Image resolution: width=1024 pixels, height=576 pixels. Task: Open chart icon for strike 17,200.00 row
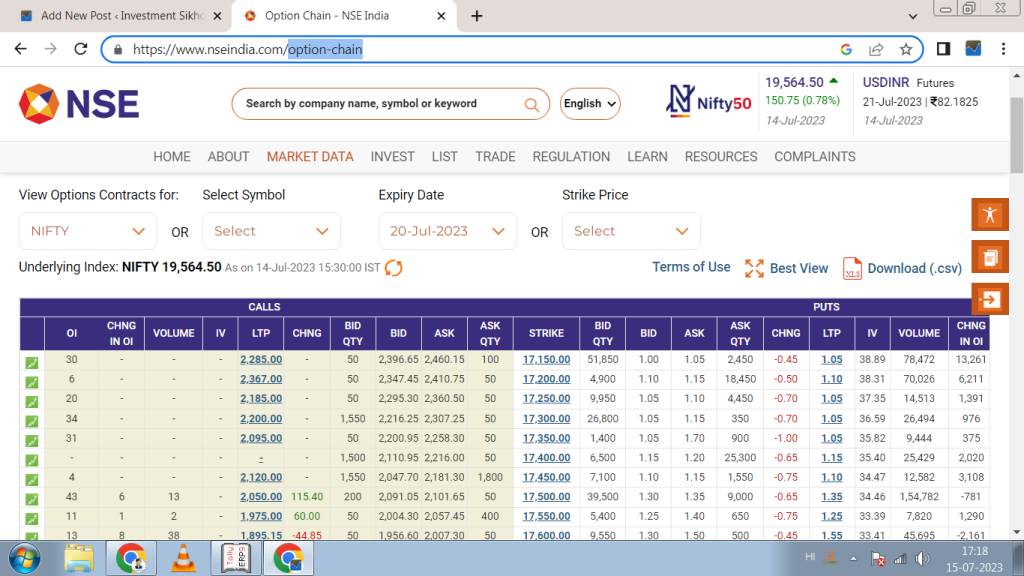[x=31, y=382]
